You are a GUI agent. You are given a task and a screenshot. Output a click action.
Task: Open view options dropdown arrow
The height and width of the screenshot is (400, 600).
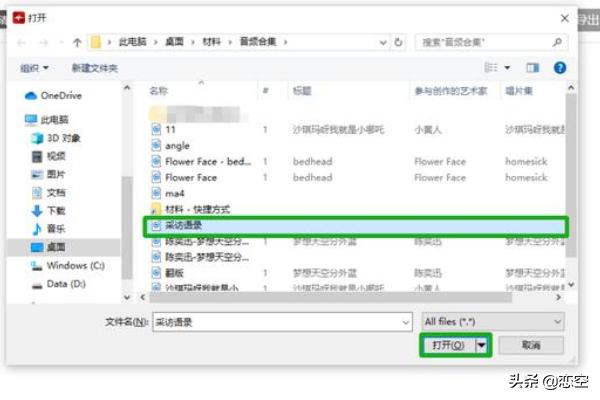[x=507, y=68]
